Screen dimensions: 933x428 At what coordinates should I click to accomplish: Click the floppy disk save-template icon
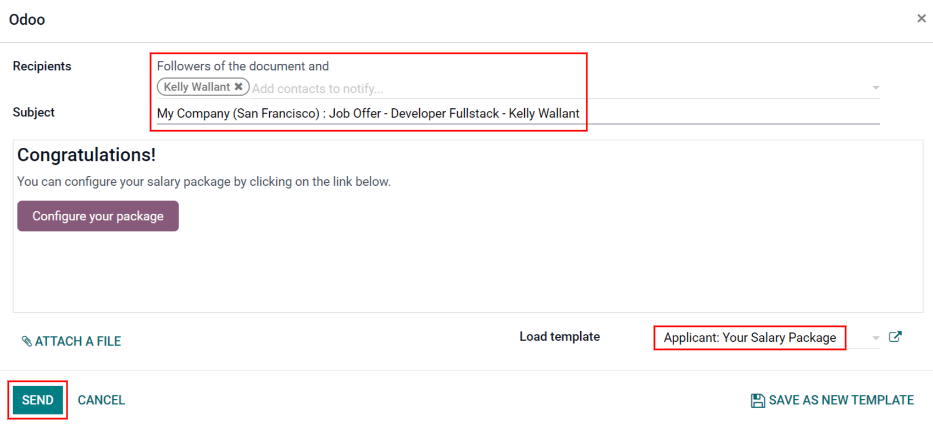(x=758, y=400)
